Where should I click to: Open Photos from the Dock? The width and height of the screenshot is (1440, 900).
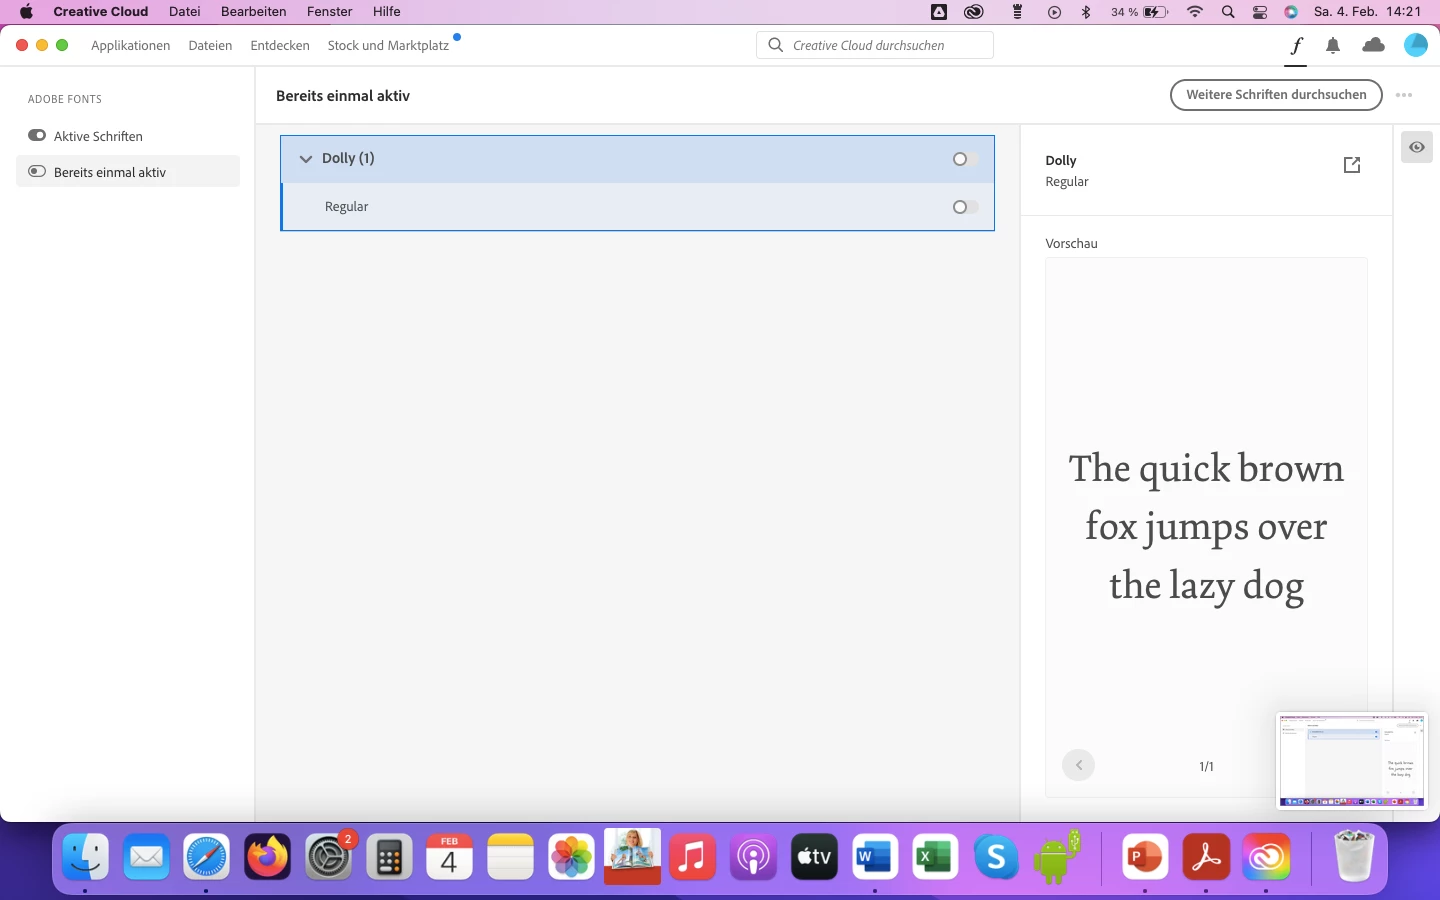tap(571, 857)
